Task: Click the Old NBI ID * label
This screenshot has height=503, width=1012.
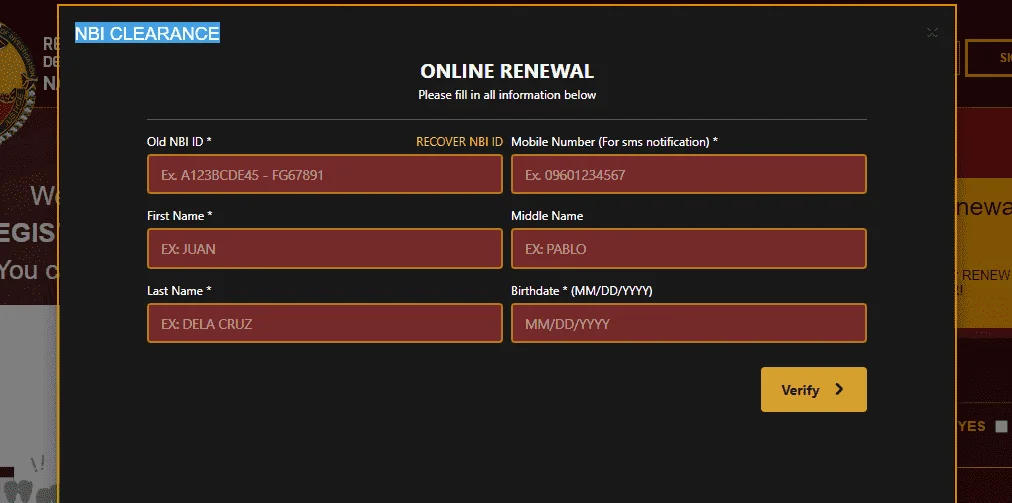Action: (179, 142)
